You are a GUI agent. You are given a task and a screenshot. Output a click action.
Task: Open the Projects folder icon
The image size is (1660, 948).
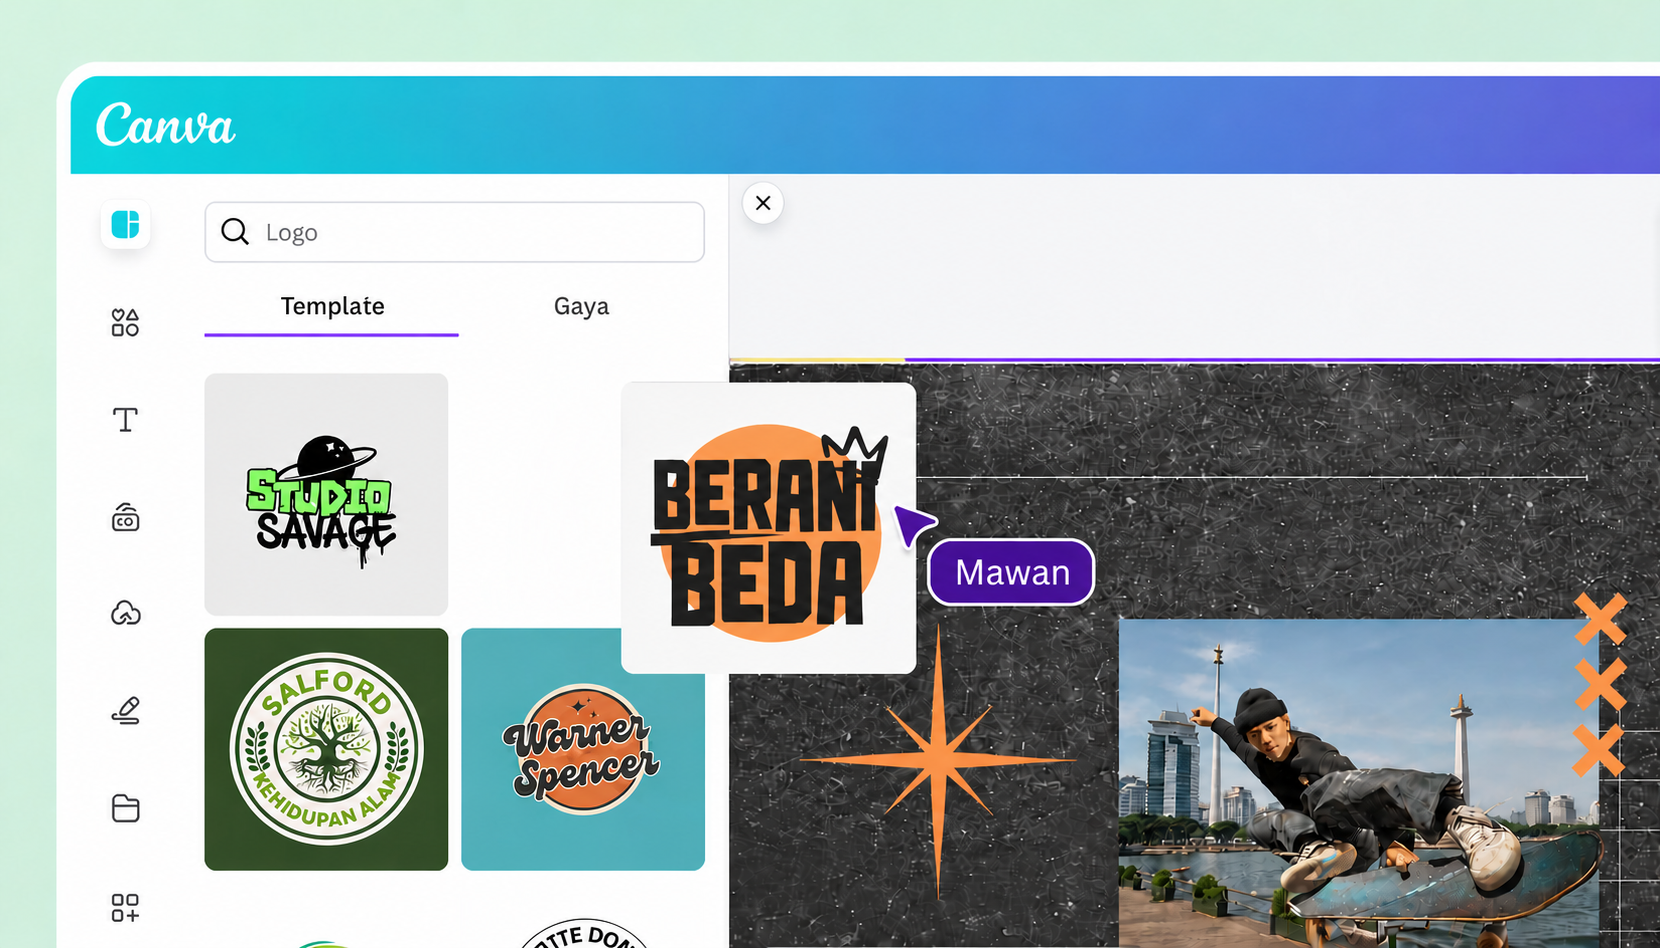click(x=125, y=808)
